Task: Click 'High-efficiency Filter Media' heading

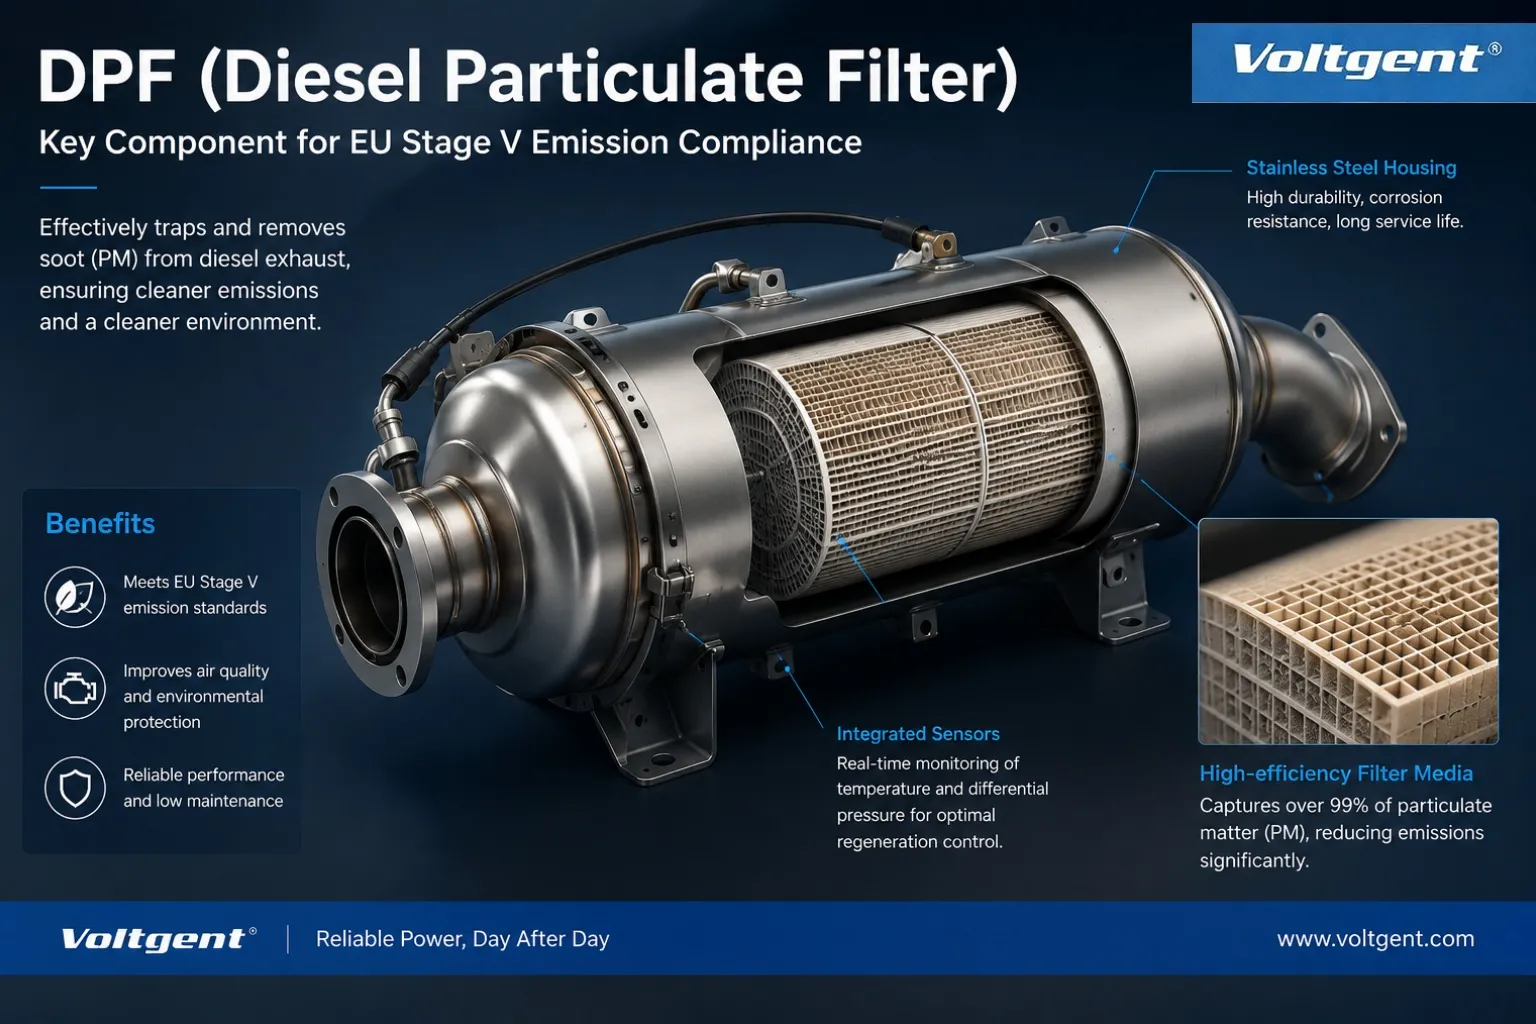Action: 1336,773
